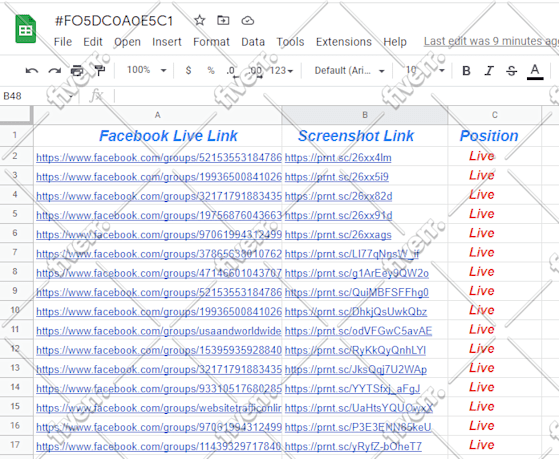Open link https://prnt.sc/26xx4lm
The width and height of the screenshot is (559, 459).
338,158
